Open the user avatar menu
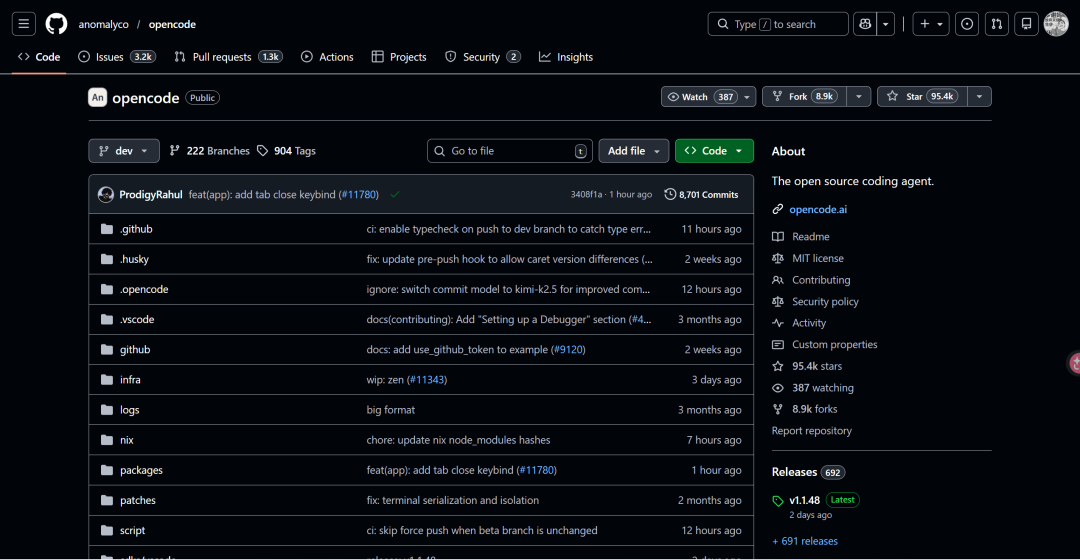Screen dimensions: 1080x560 (1056, 24)
